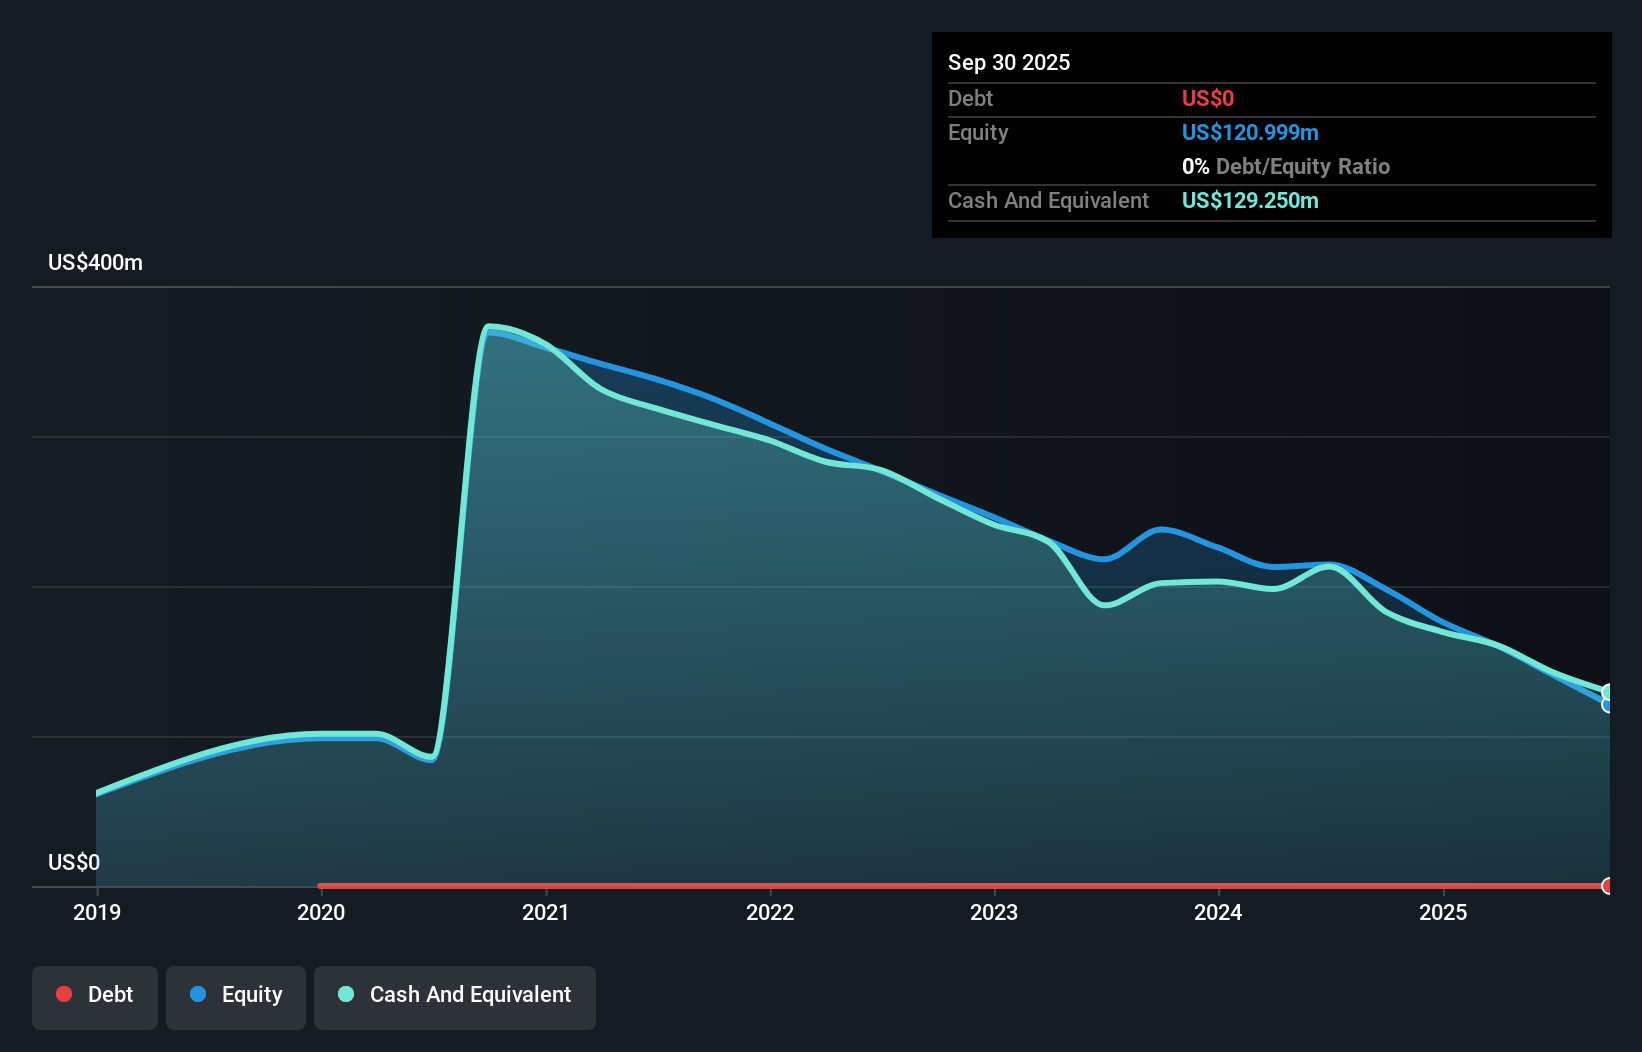This screenshot has width=1642, height=1052.
Task: Click the 2020 x-axis label
Action: [x=321, y=912]
